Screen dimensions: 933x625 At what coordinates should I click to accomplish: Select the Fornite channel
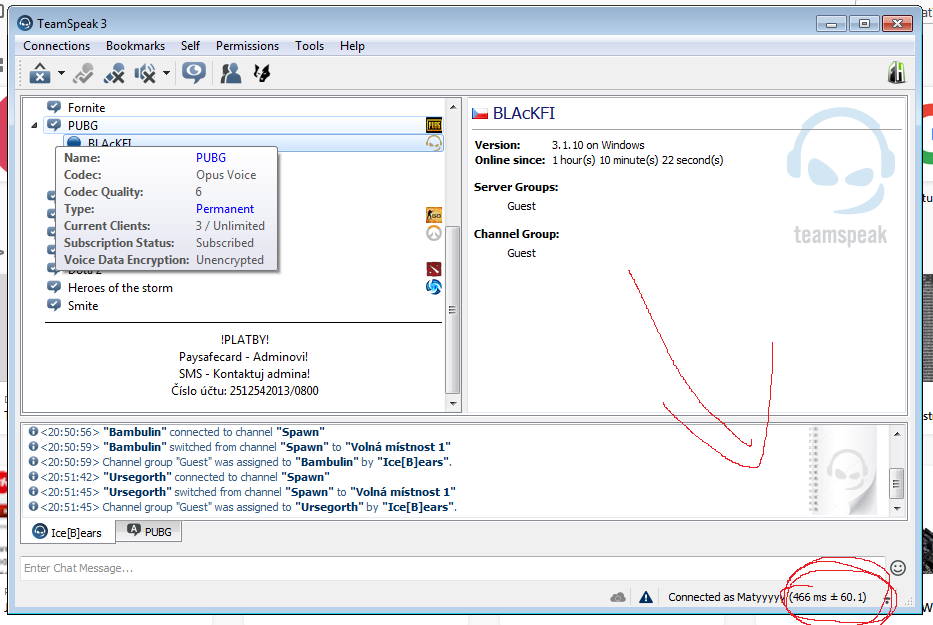[x=86, y=108]
